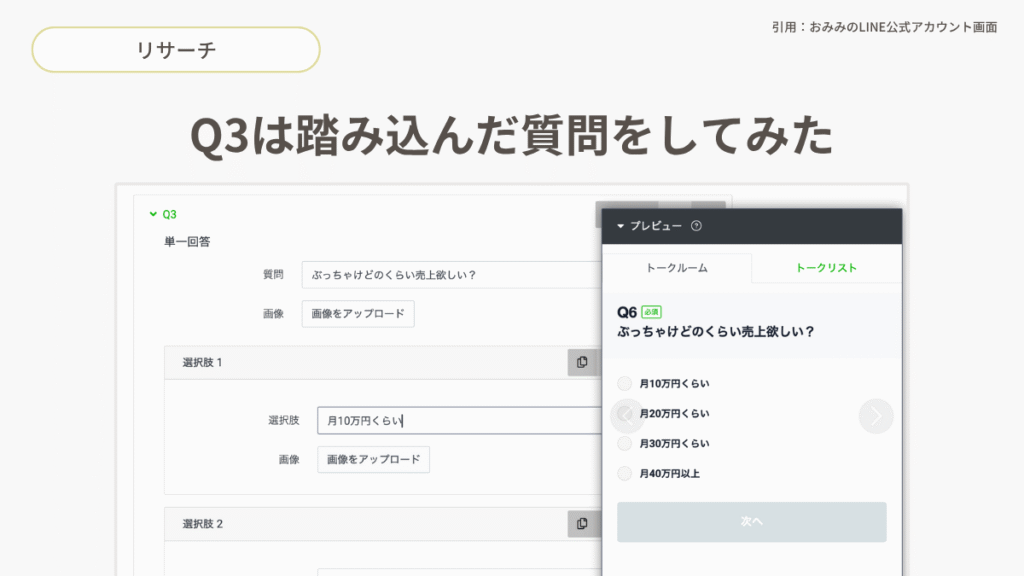Collapse the Q3 question section
Screen dimensions: 1024x576
pos(153,214)
